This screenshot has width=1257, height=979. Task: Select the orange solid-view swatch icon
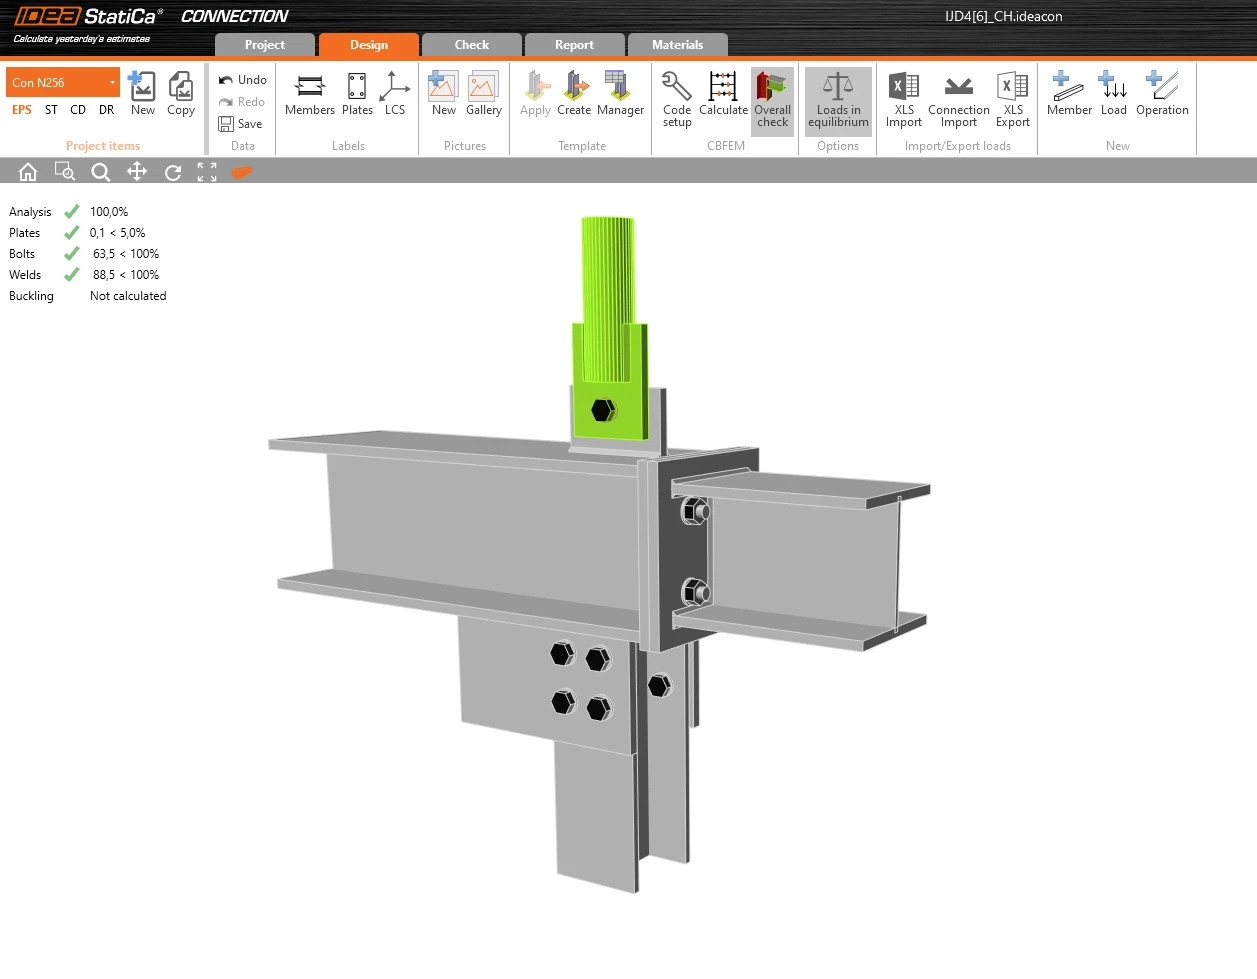[x=241, y=172]
